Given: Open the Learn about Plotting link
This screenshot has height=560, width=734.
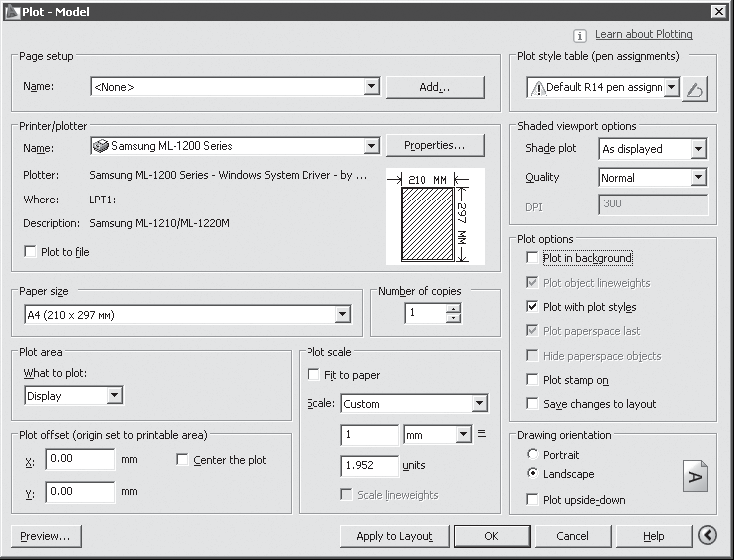Looking at the screenshot, I should pyautogui.click(x=643, y=34).
